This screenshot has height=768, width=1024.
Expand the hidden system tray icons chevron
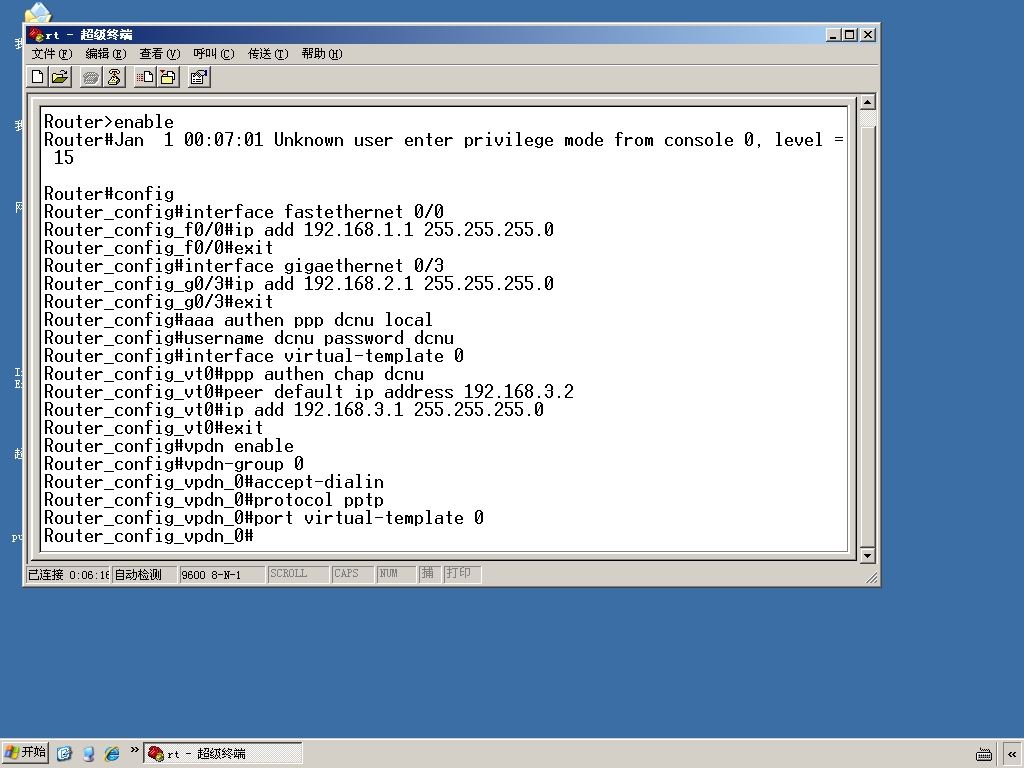[1012, 754]
